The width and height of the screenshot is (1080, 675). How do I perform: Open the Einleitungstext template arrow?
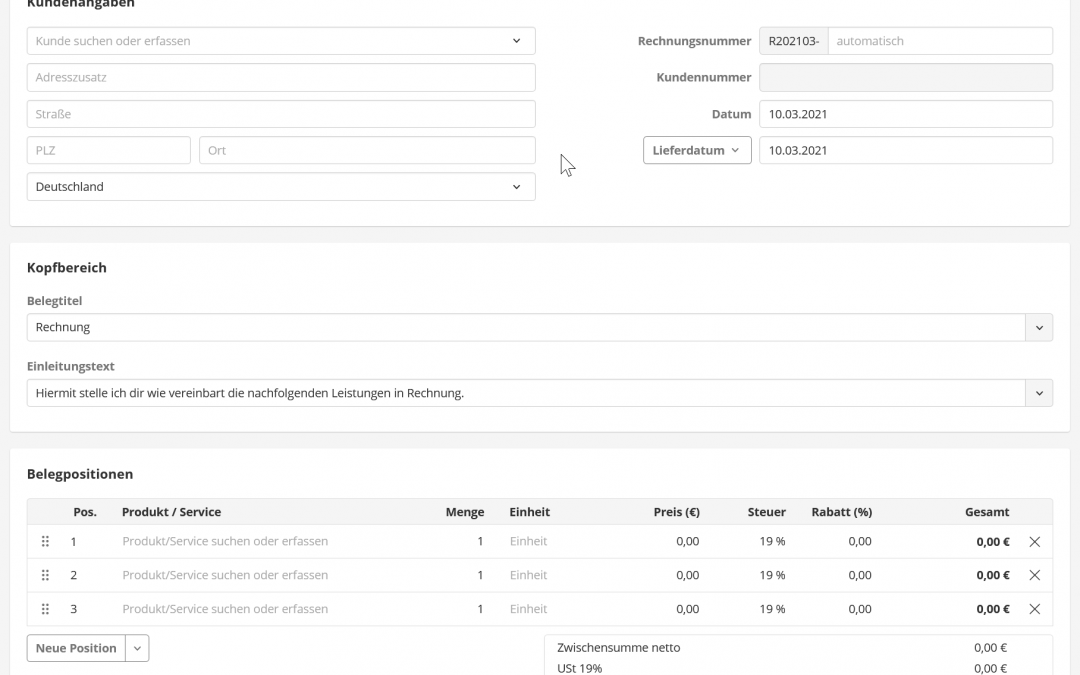(x=1039, y=393)
